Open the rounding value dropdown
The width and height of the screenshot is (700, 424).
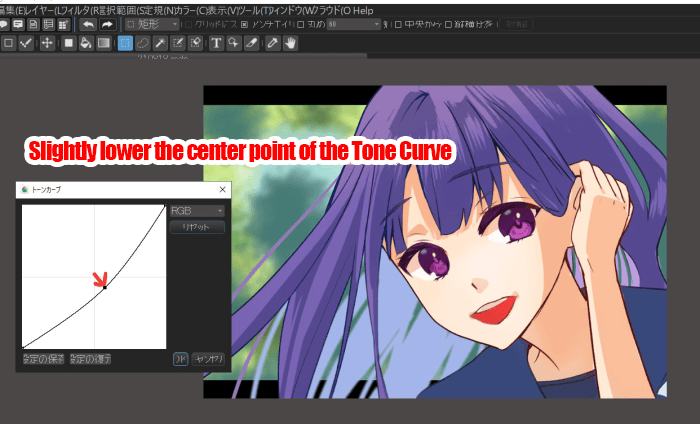tap(354, 24)
